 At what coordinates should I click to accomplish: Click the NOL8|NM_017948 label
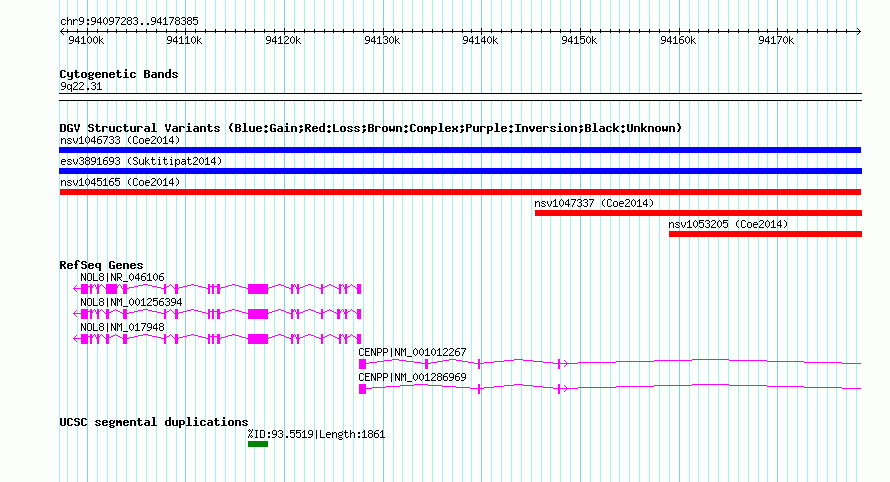(x=122, y=327)
